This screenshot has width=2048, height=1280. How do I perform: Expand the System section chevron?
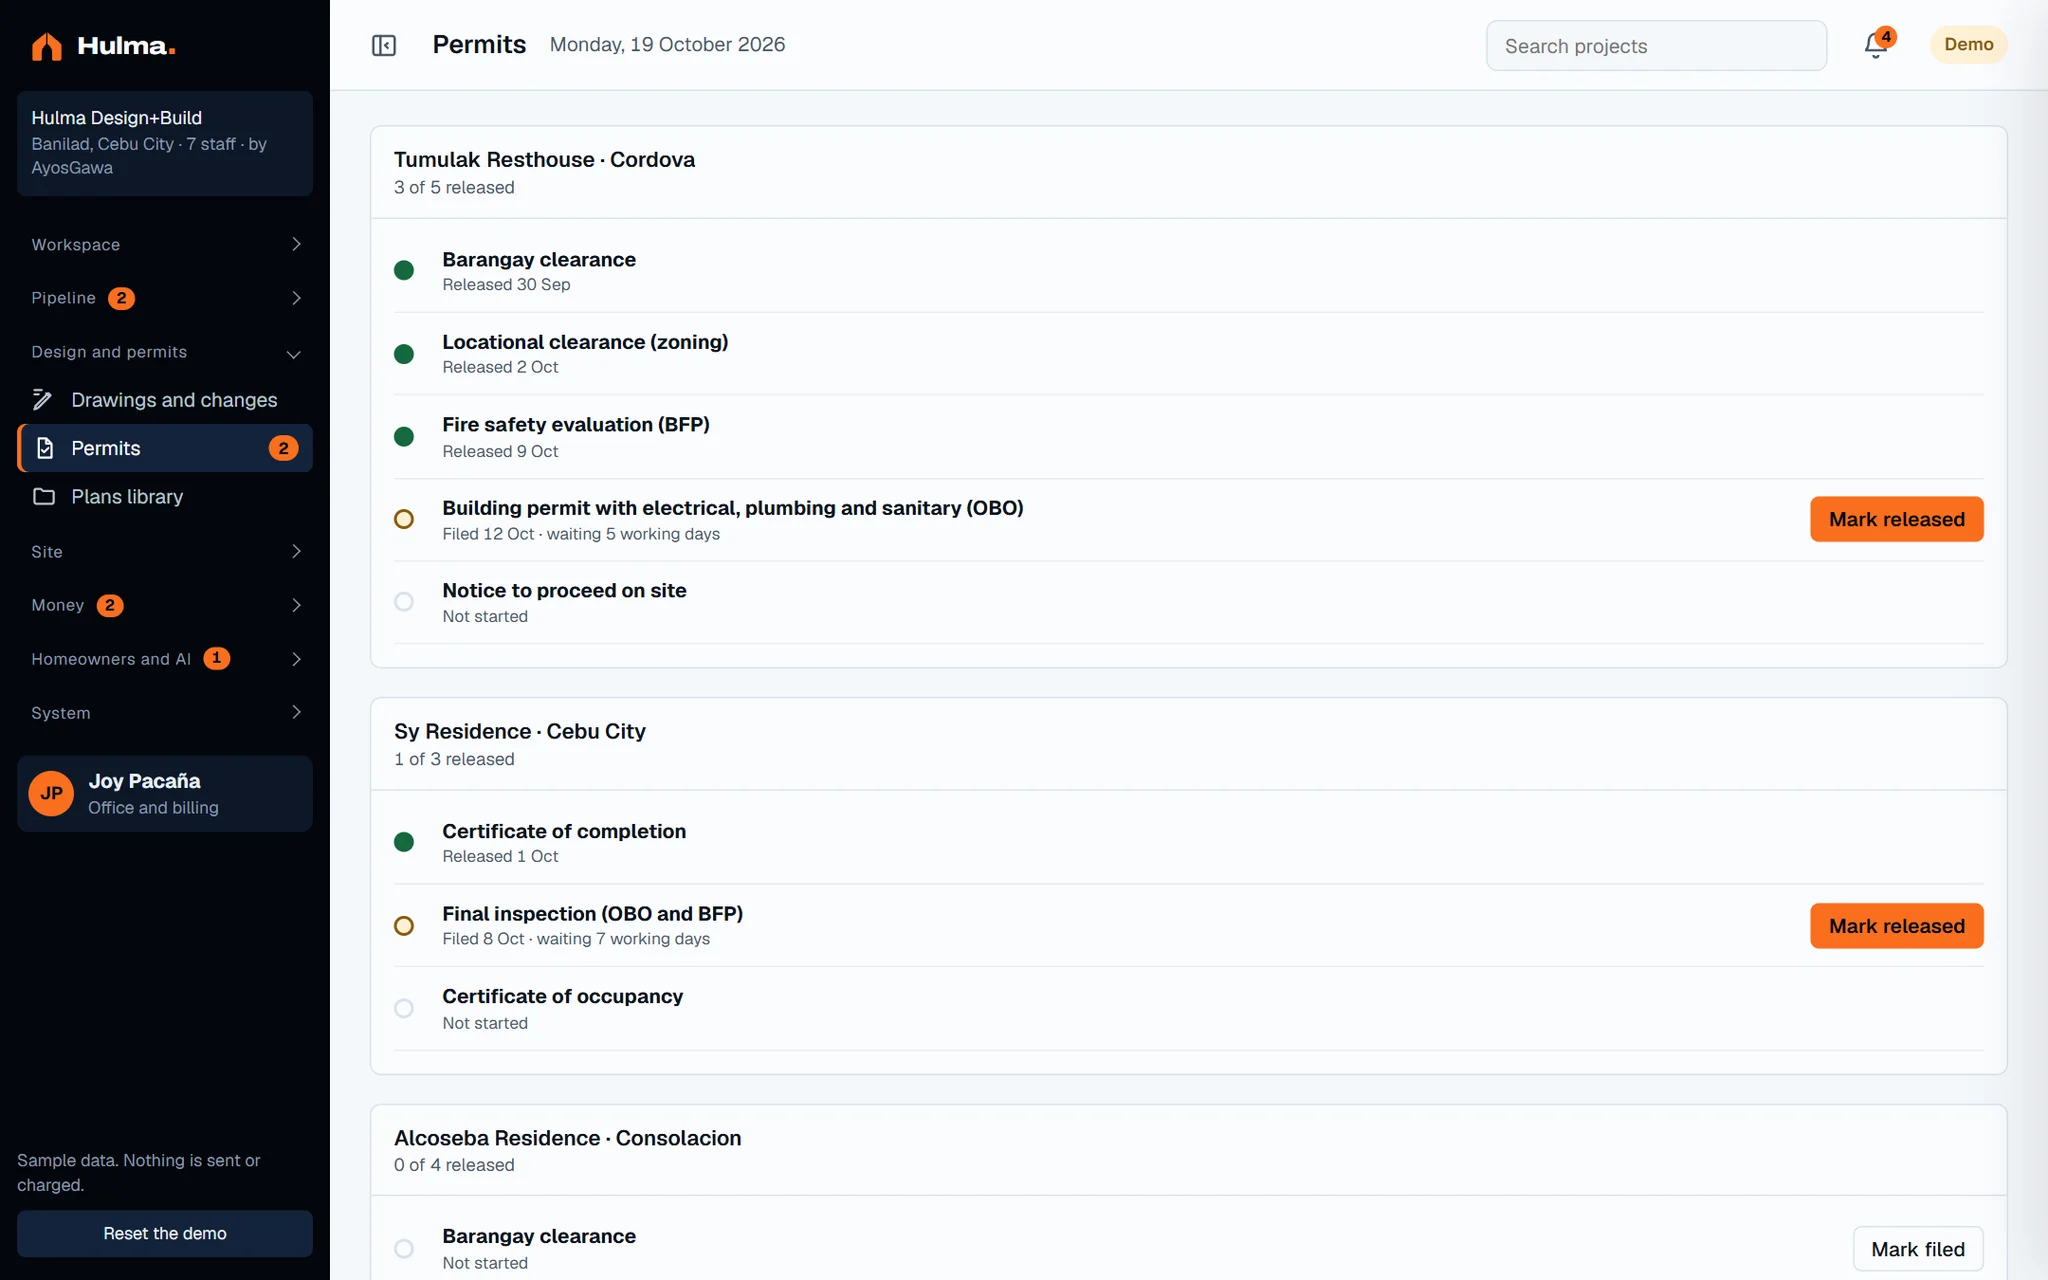tap(296, 713)
